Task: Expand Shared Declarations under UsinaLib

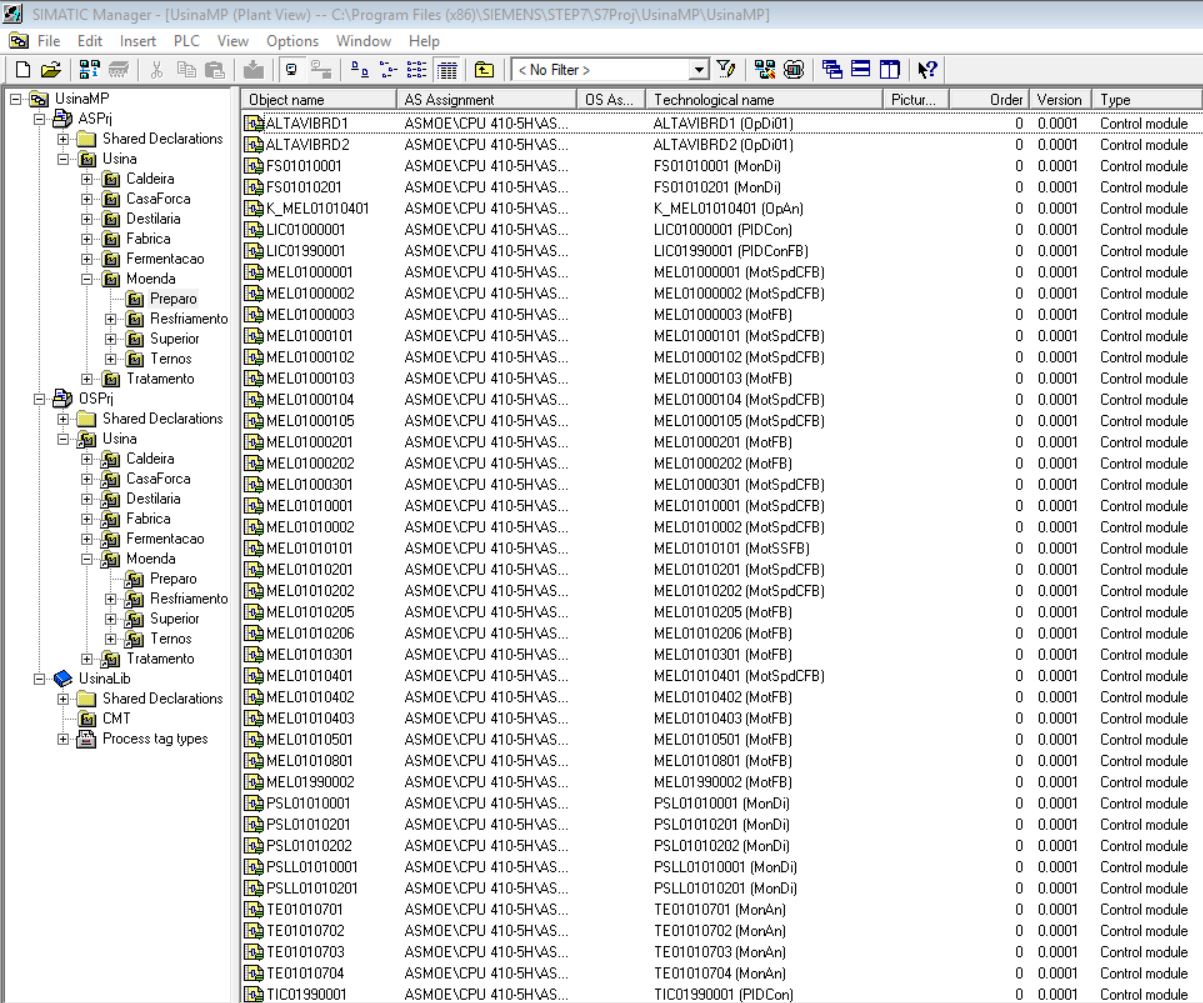Action: click(64, 699)
